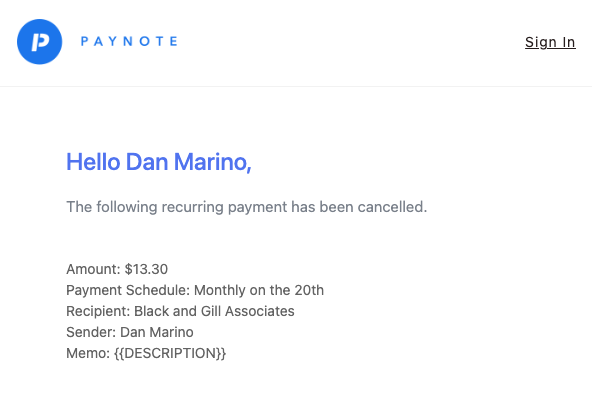This screenshot has height=419, width=592.
Task: Click 'Monthly on the 20th' schedule value
Action: coord(259,290)
